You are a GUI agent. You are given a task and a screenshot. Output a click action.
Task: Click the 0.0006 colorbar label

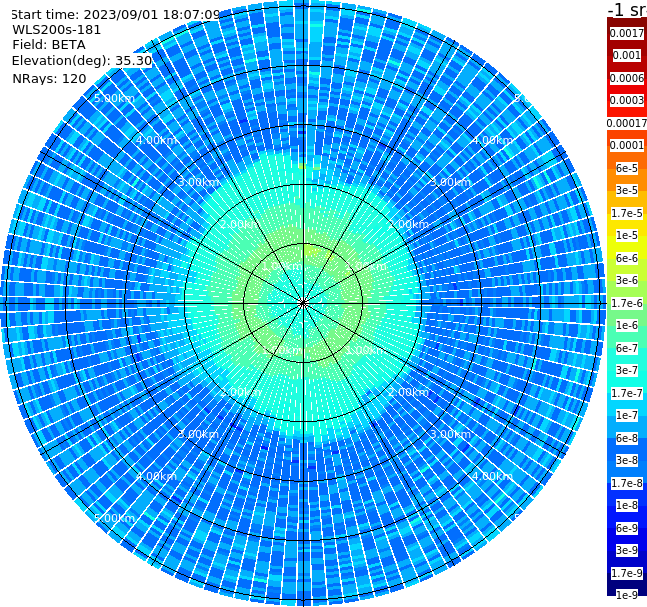pos(627,78)
